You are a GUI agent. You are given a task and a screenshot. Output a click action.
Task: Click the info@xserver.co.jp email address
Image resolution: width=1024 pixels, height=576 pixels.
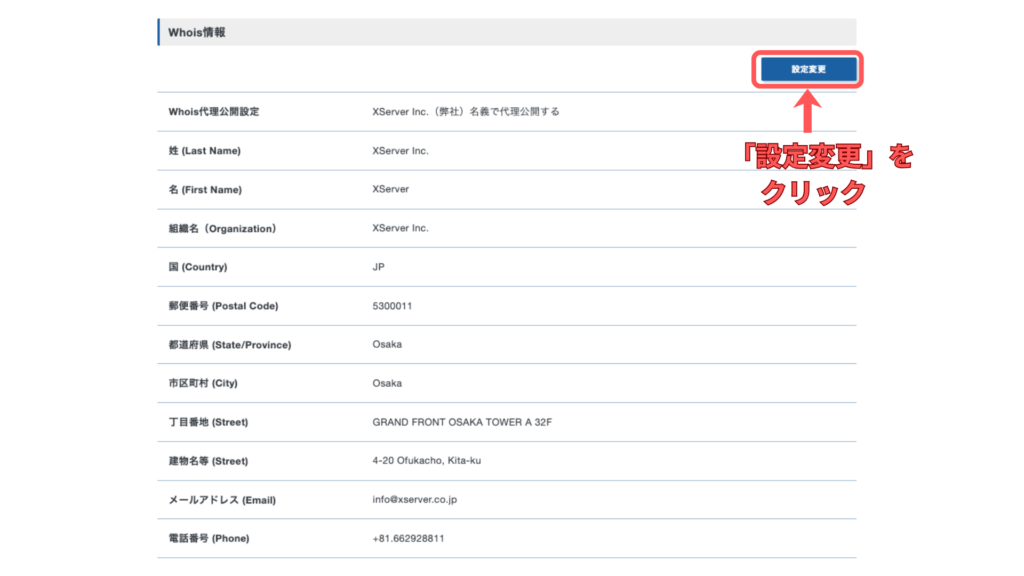[414, 500]
